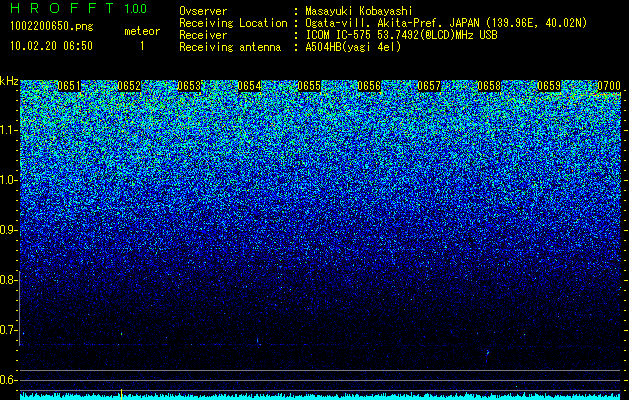The image size is (629, 400).
Task: Click the A504HB(yagi 4el) antenna text
Action: tap(353, 47)
